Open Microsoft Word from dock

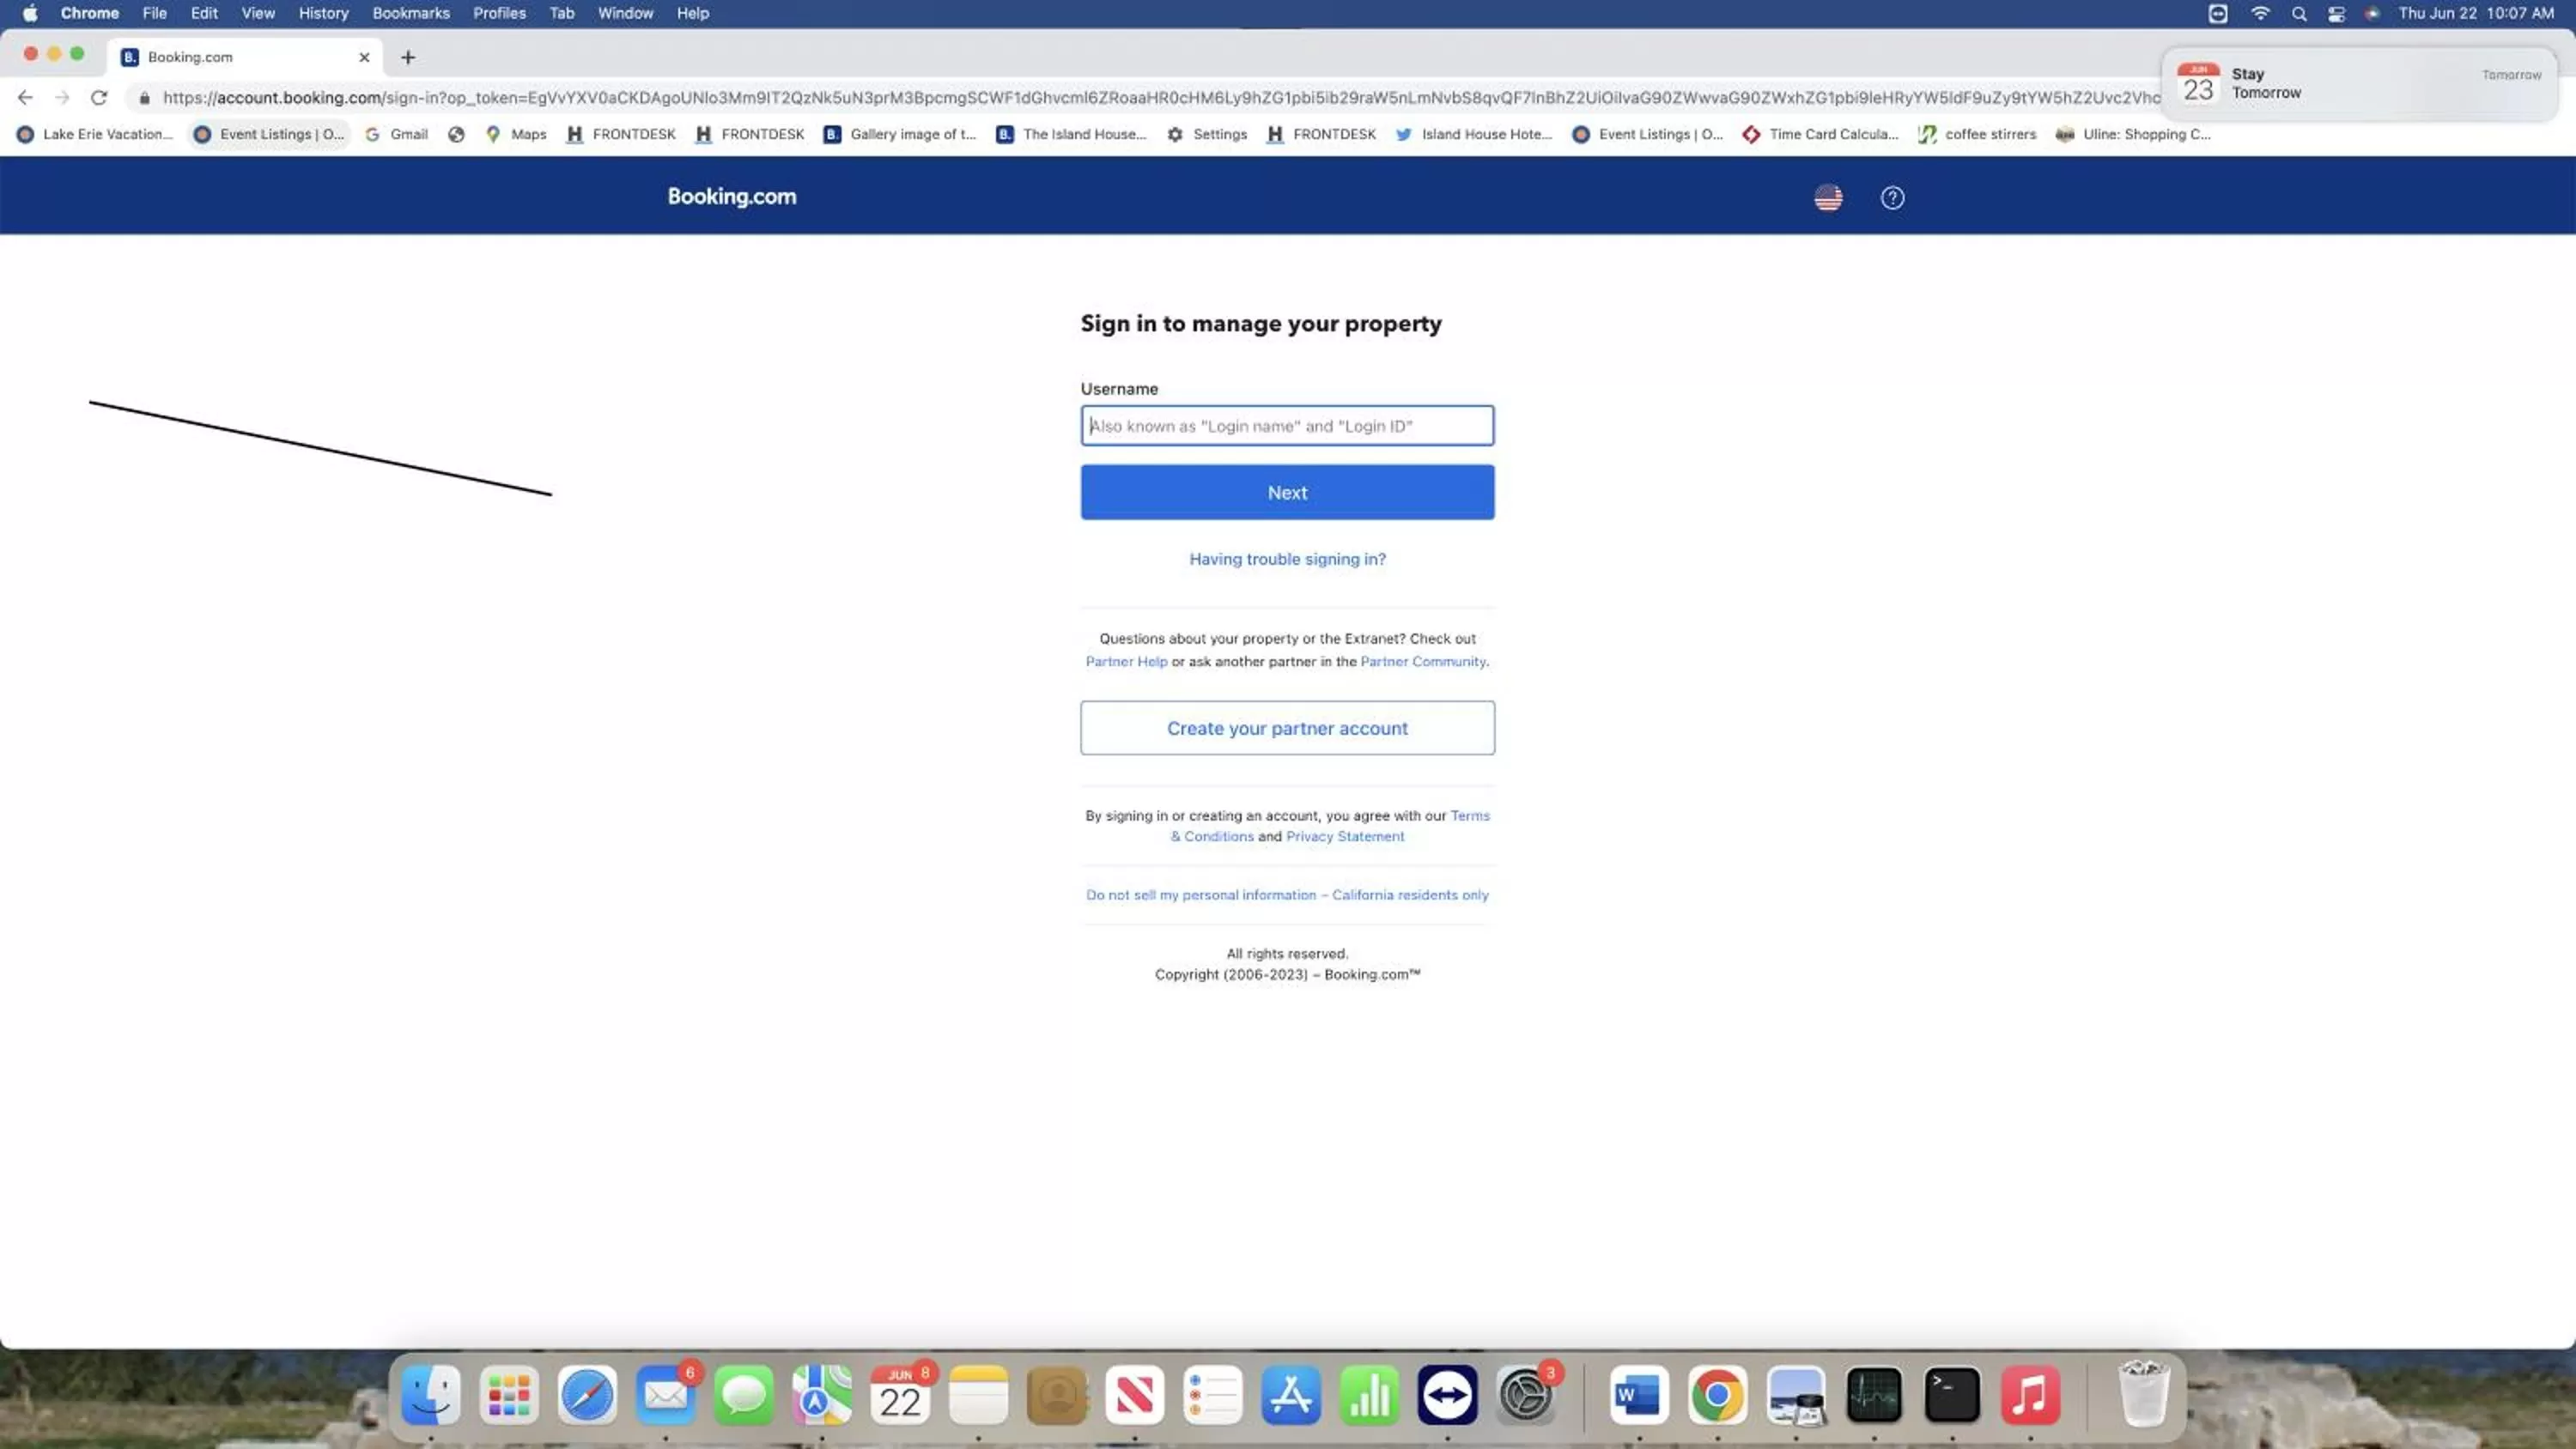(1638, 1395)
